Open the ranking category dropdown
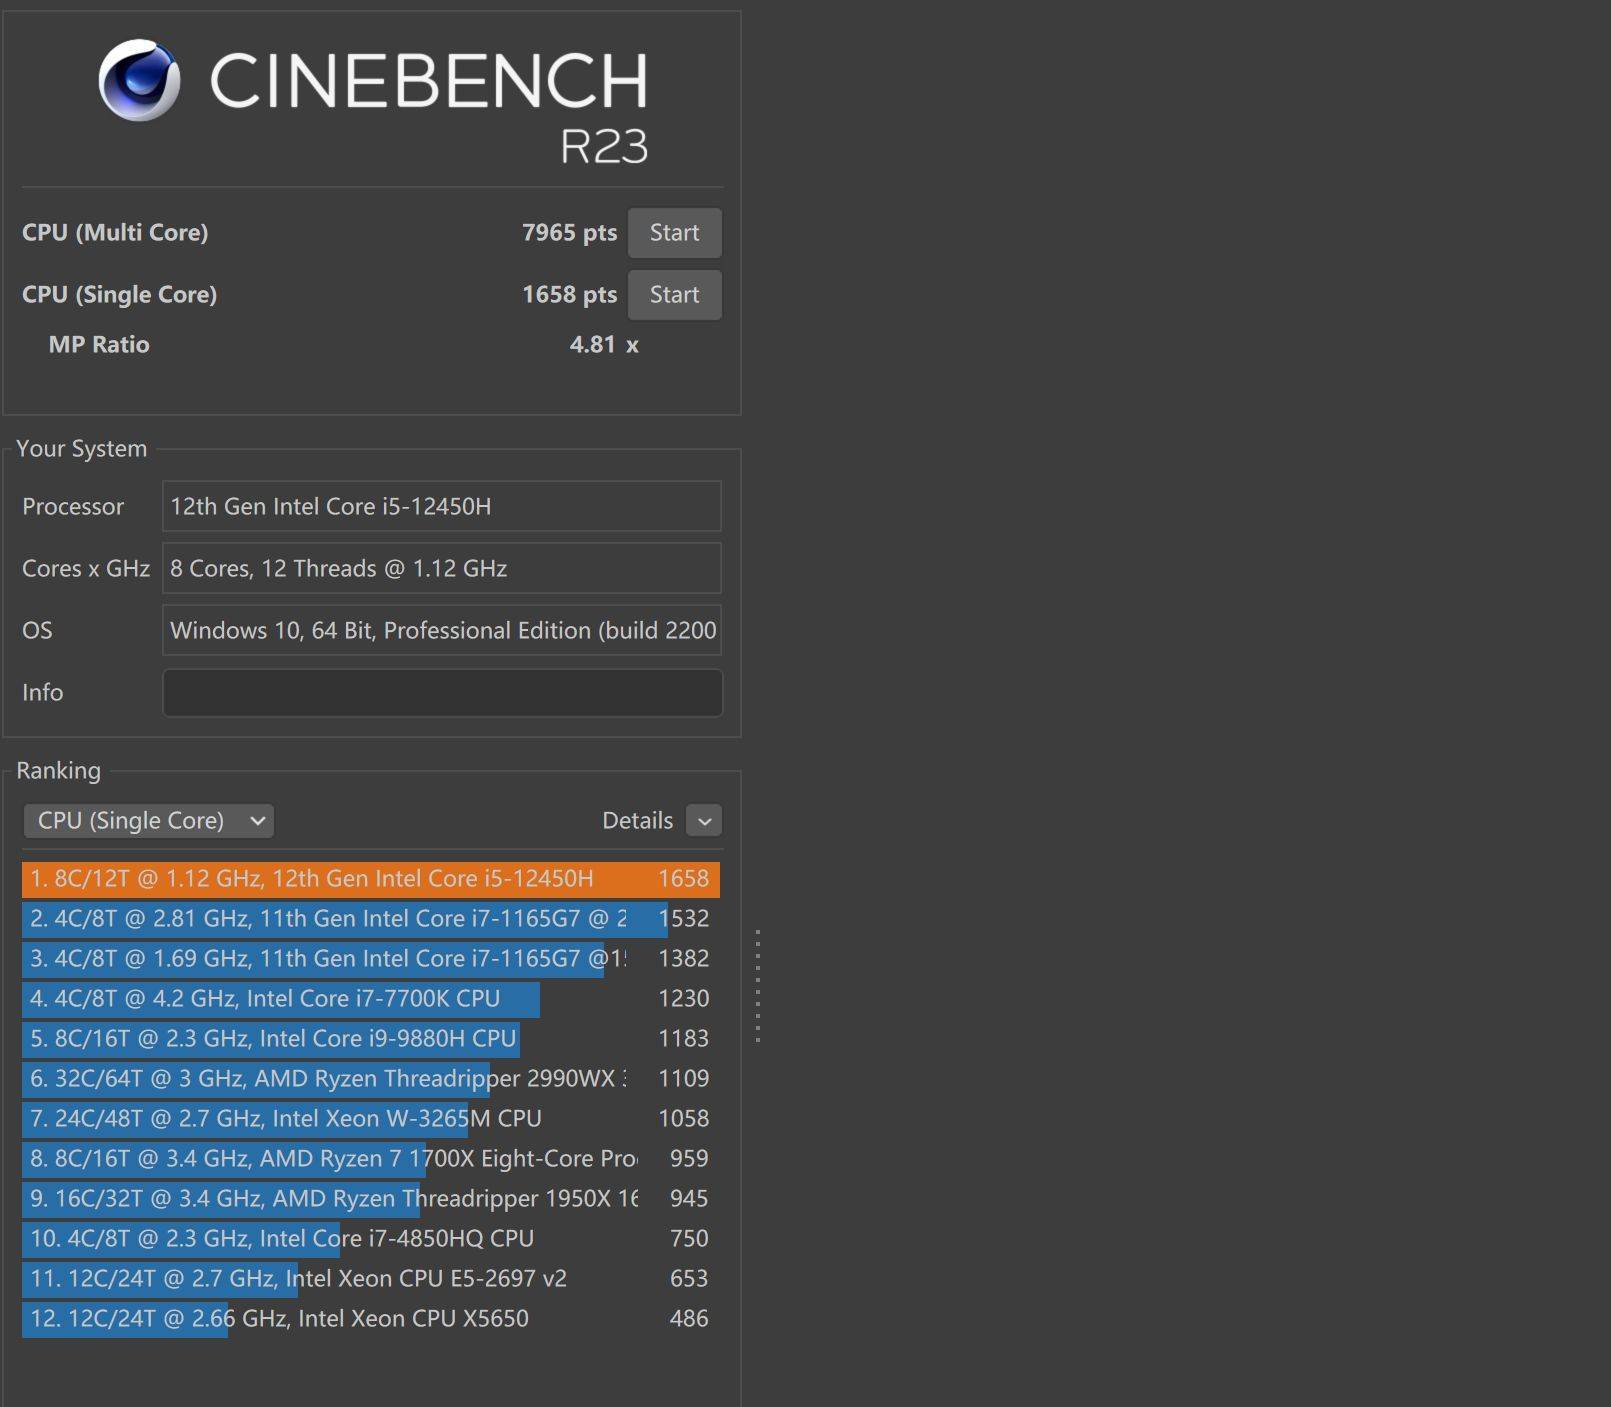 coord(148,820)
